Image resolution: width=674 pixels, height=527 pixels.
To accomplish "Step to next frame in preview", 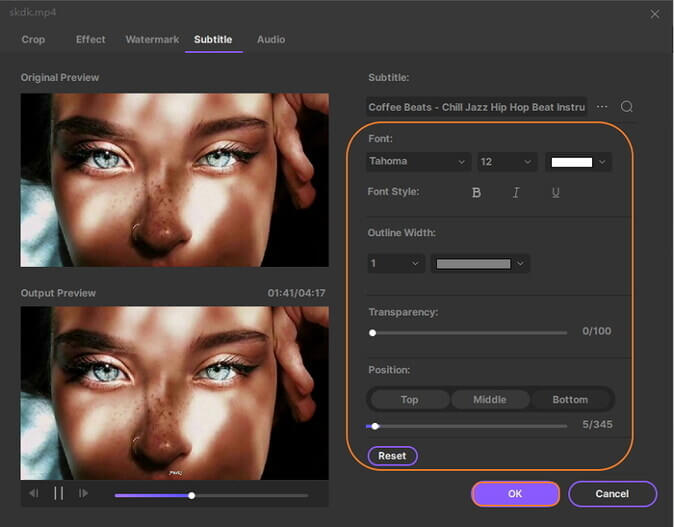I will (x=83, y=493).
